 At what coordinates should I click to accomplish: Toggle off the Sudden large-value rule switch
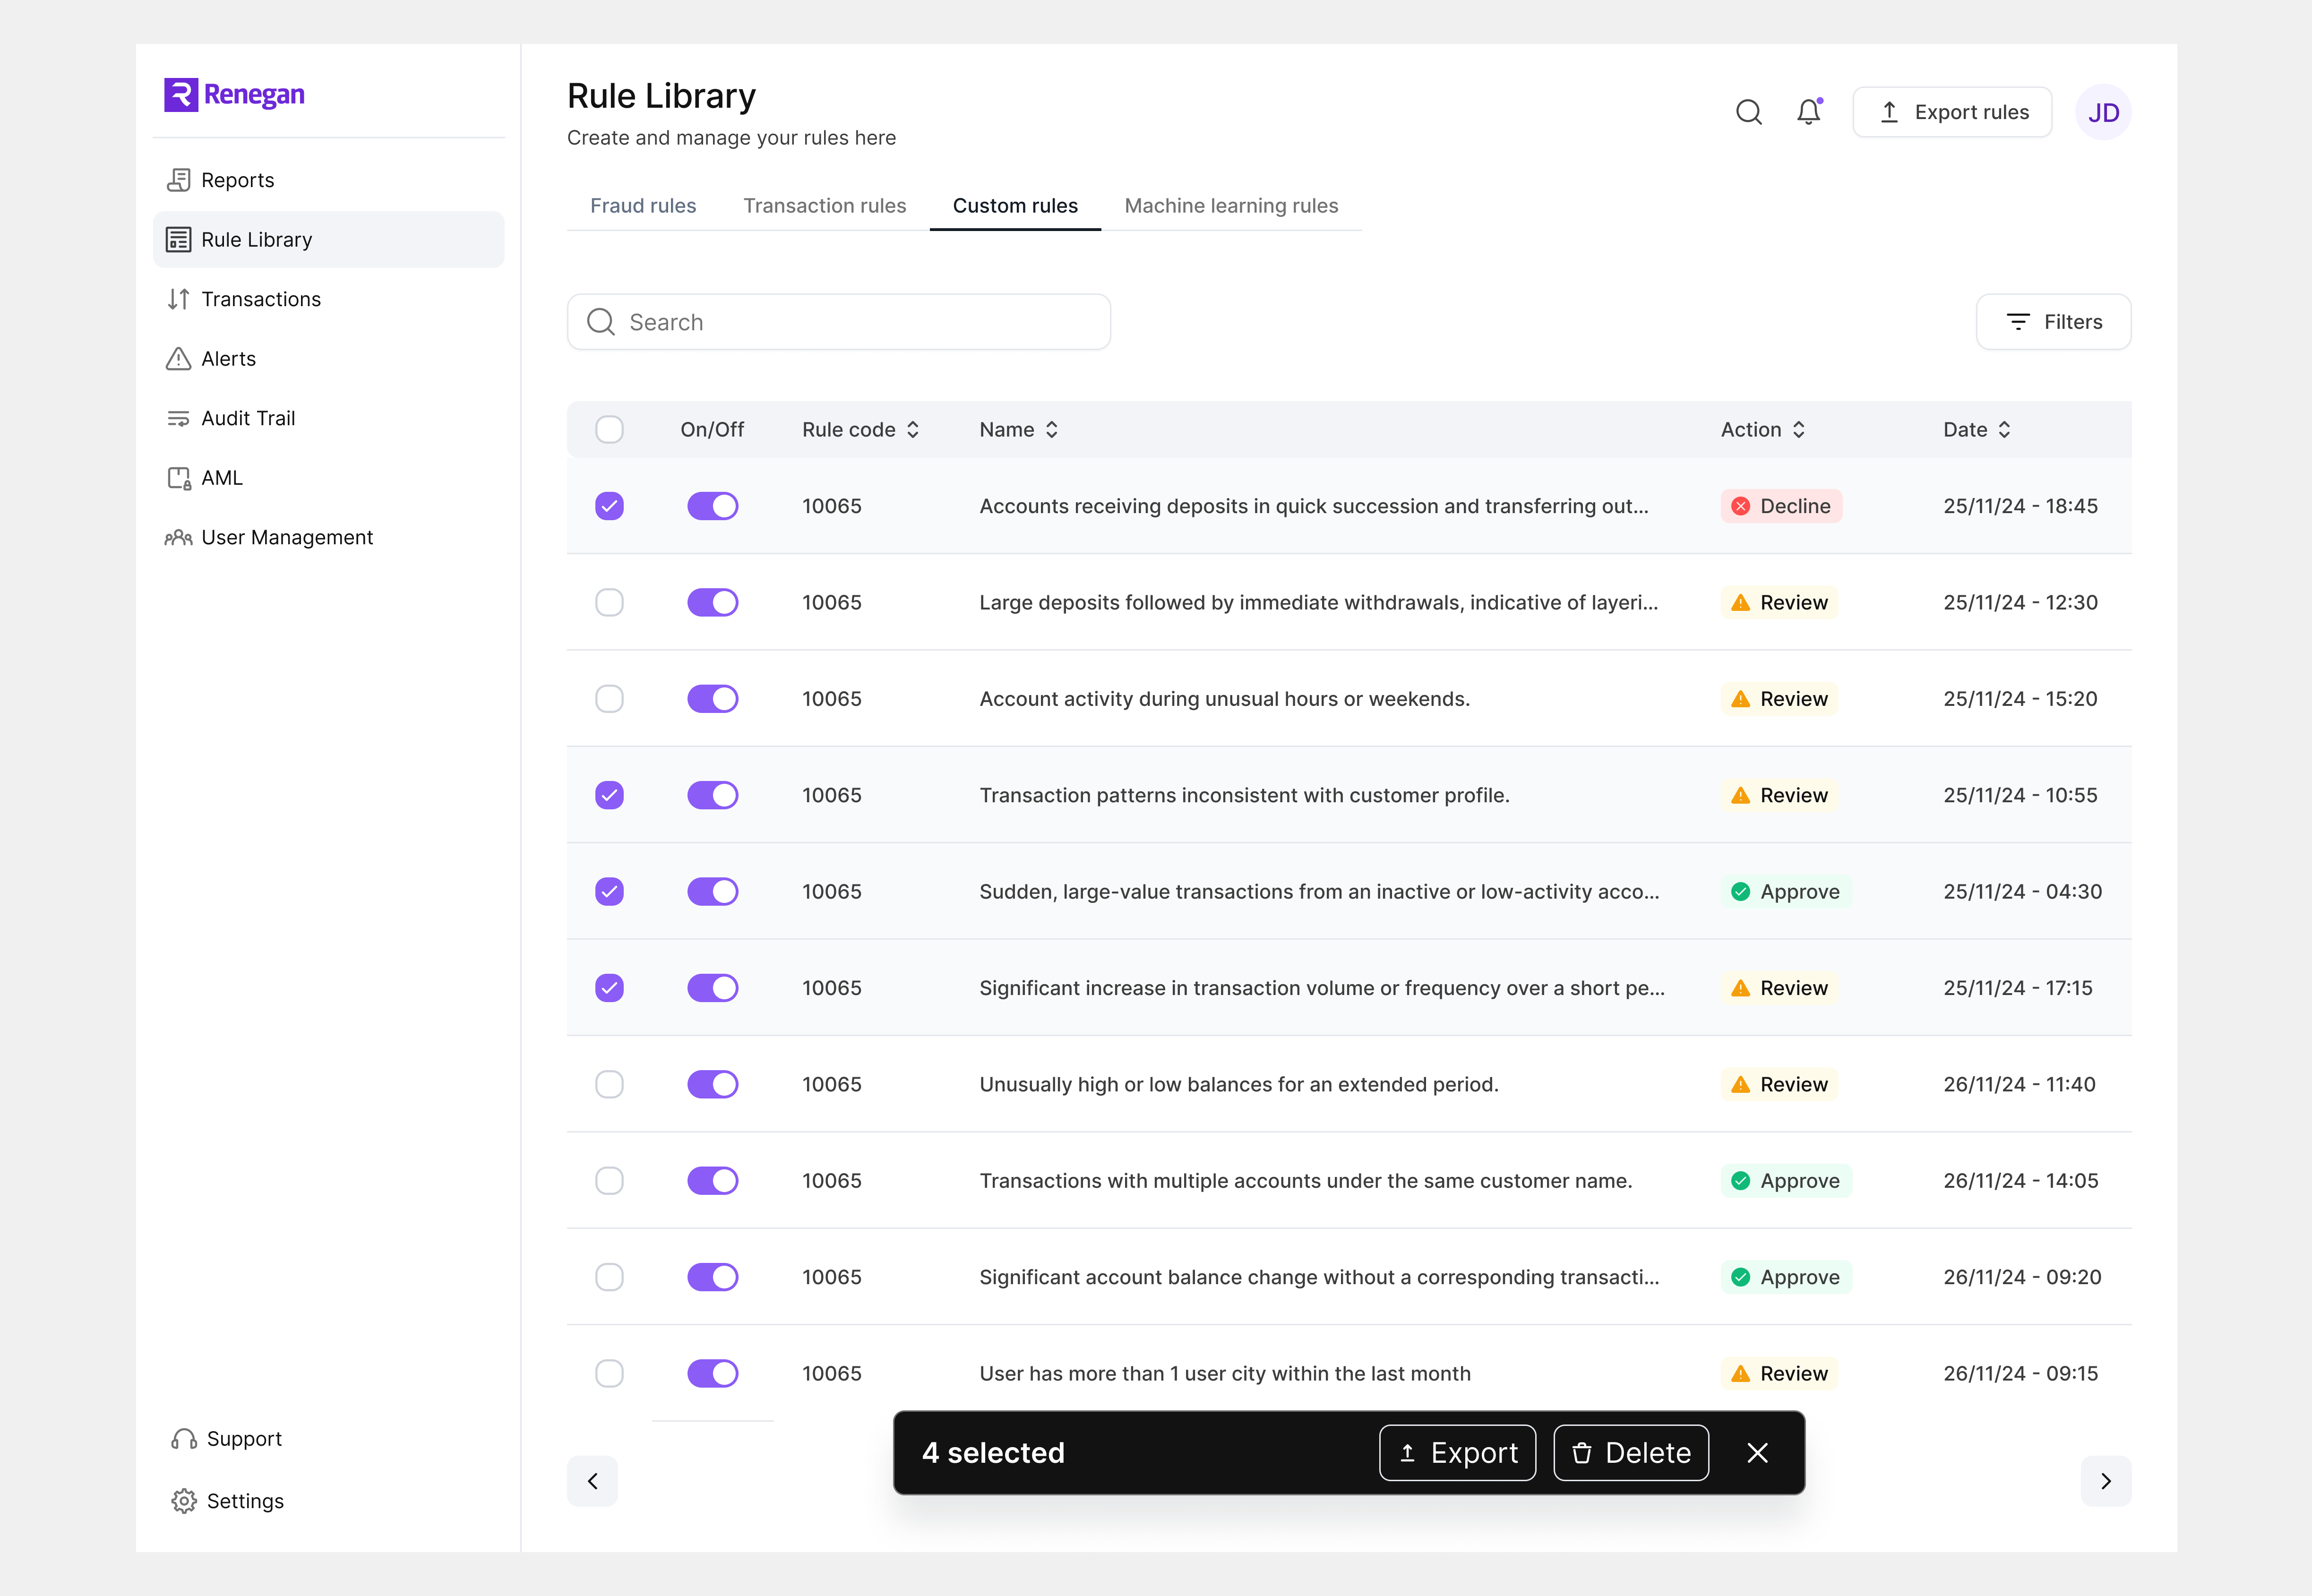(x=712, y=892)
